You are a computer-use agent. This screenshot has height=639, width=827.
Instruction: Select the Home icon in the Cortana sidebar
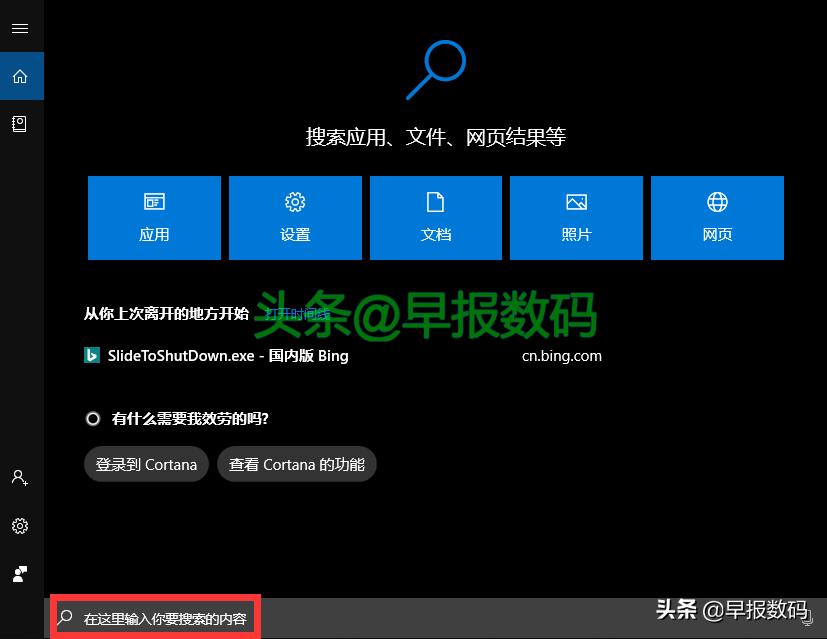[x=20, y=76]
